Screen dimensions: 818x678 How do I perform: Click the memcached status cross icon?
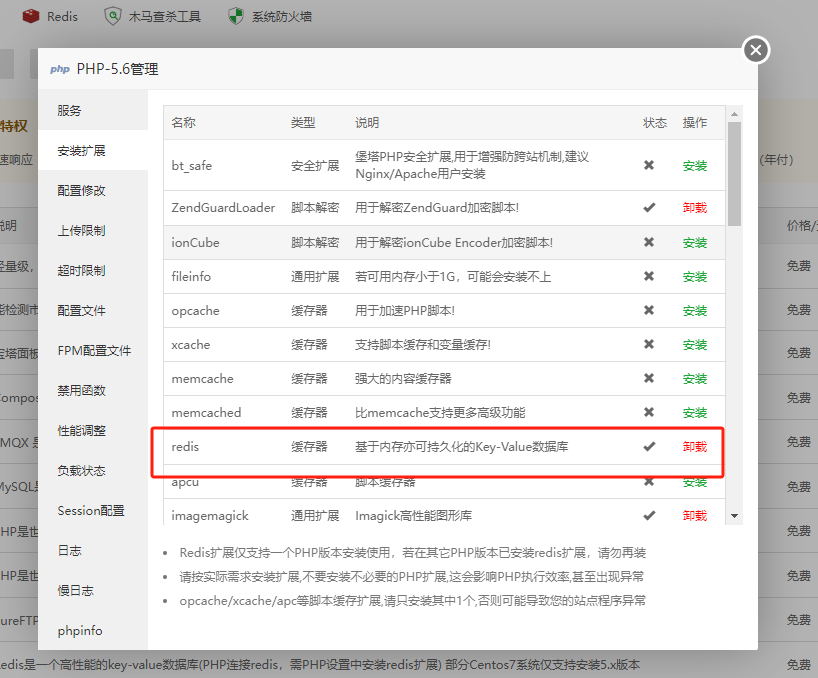[649, 412]
